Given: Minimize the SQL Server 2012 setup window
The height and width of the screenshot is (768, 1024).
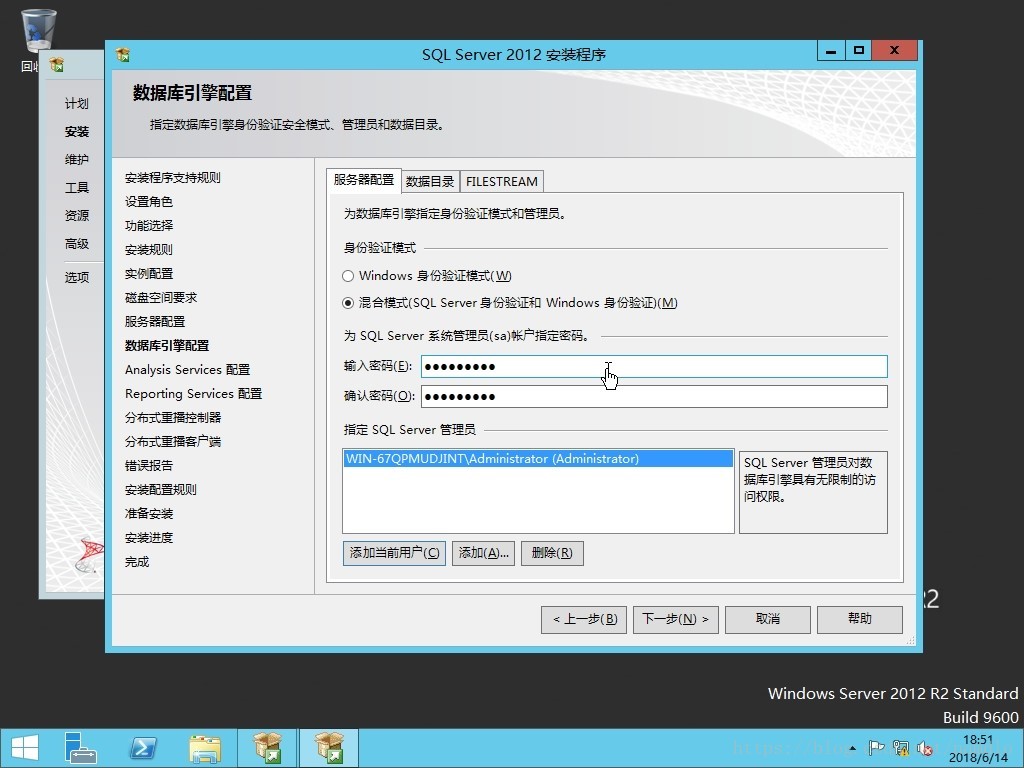Looking at the screenshot, I should [x=831, y=51].
